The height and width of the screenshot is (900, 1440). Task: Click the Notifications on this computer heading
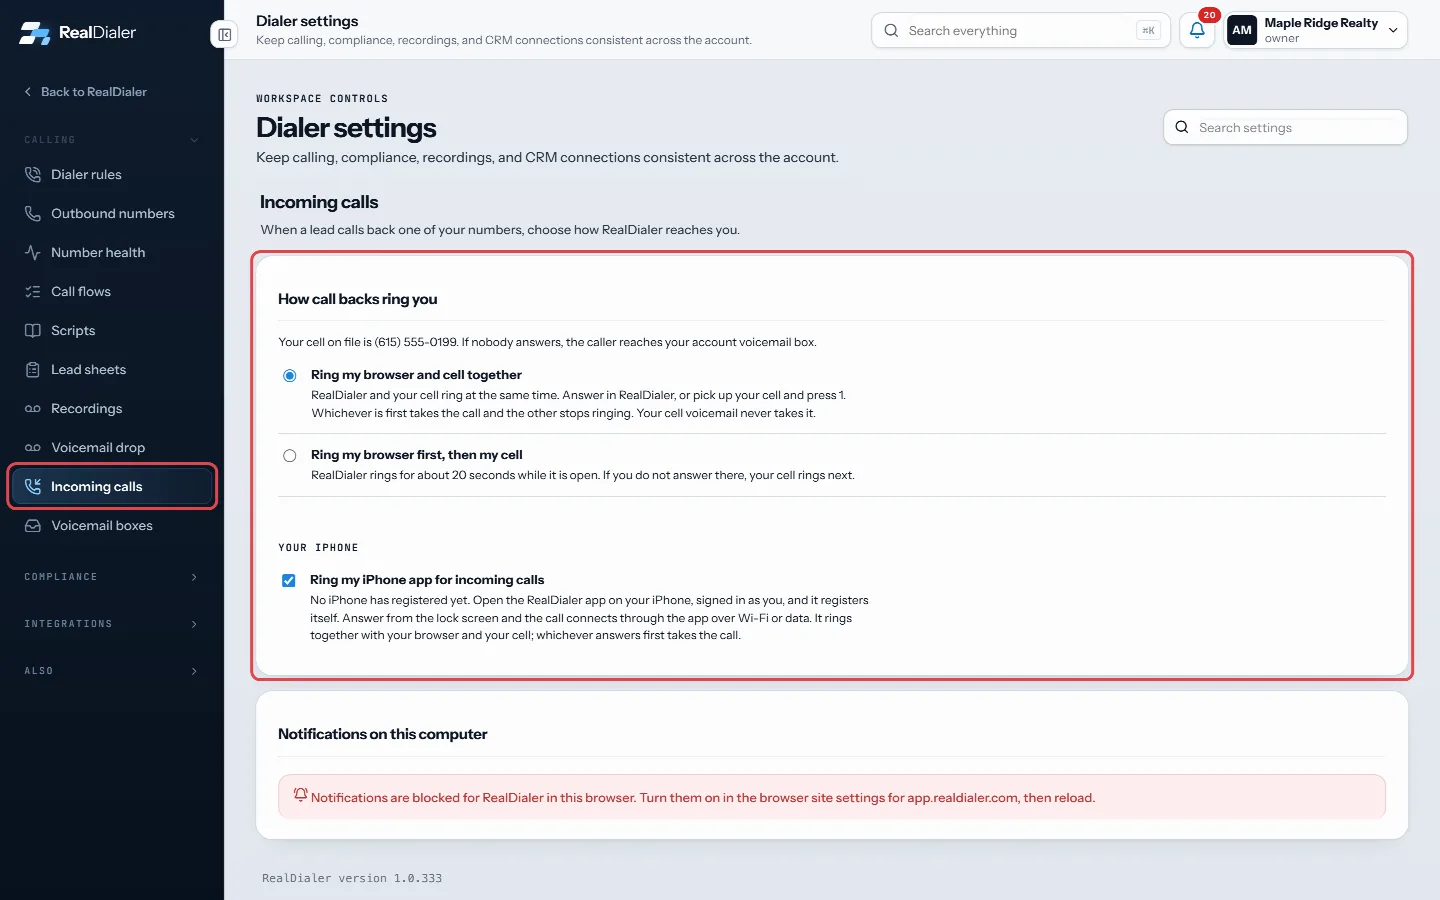point(383,734)
